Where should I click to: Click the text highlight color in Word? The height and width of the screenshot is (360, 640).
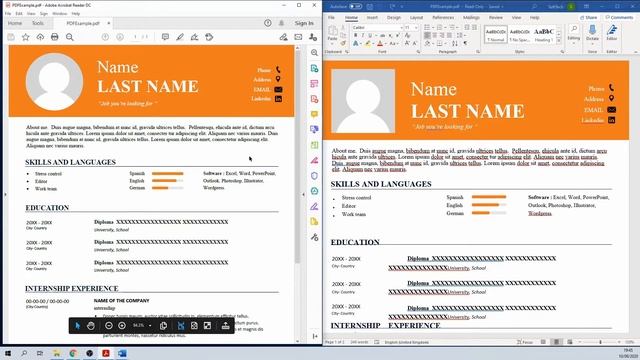click(368, 43)
